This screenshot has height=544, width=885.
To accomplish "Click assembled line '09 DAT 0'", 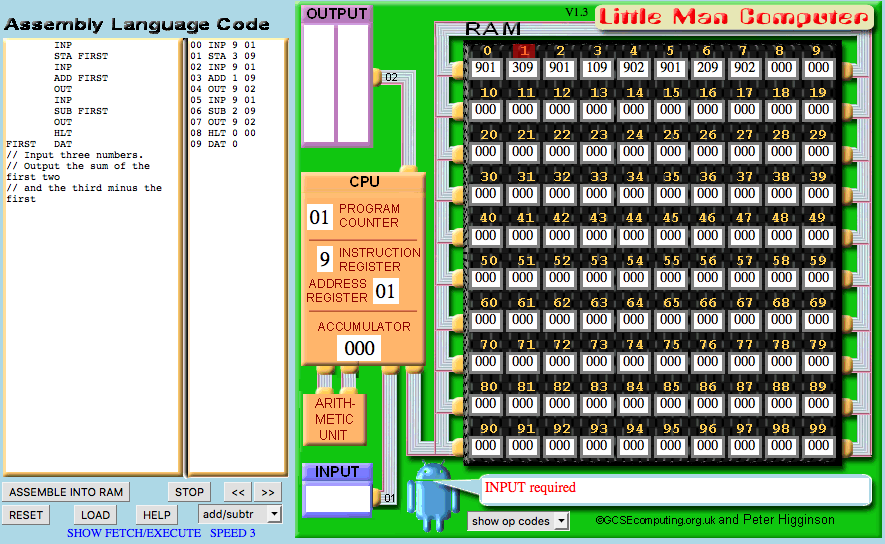I will pos(214,144).
